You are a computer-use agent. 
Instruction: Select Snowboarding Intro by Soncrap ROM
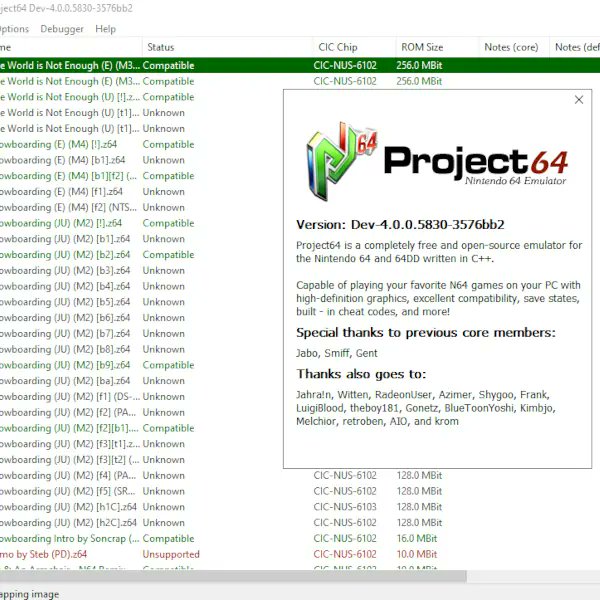[70, 539]
